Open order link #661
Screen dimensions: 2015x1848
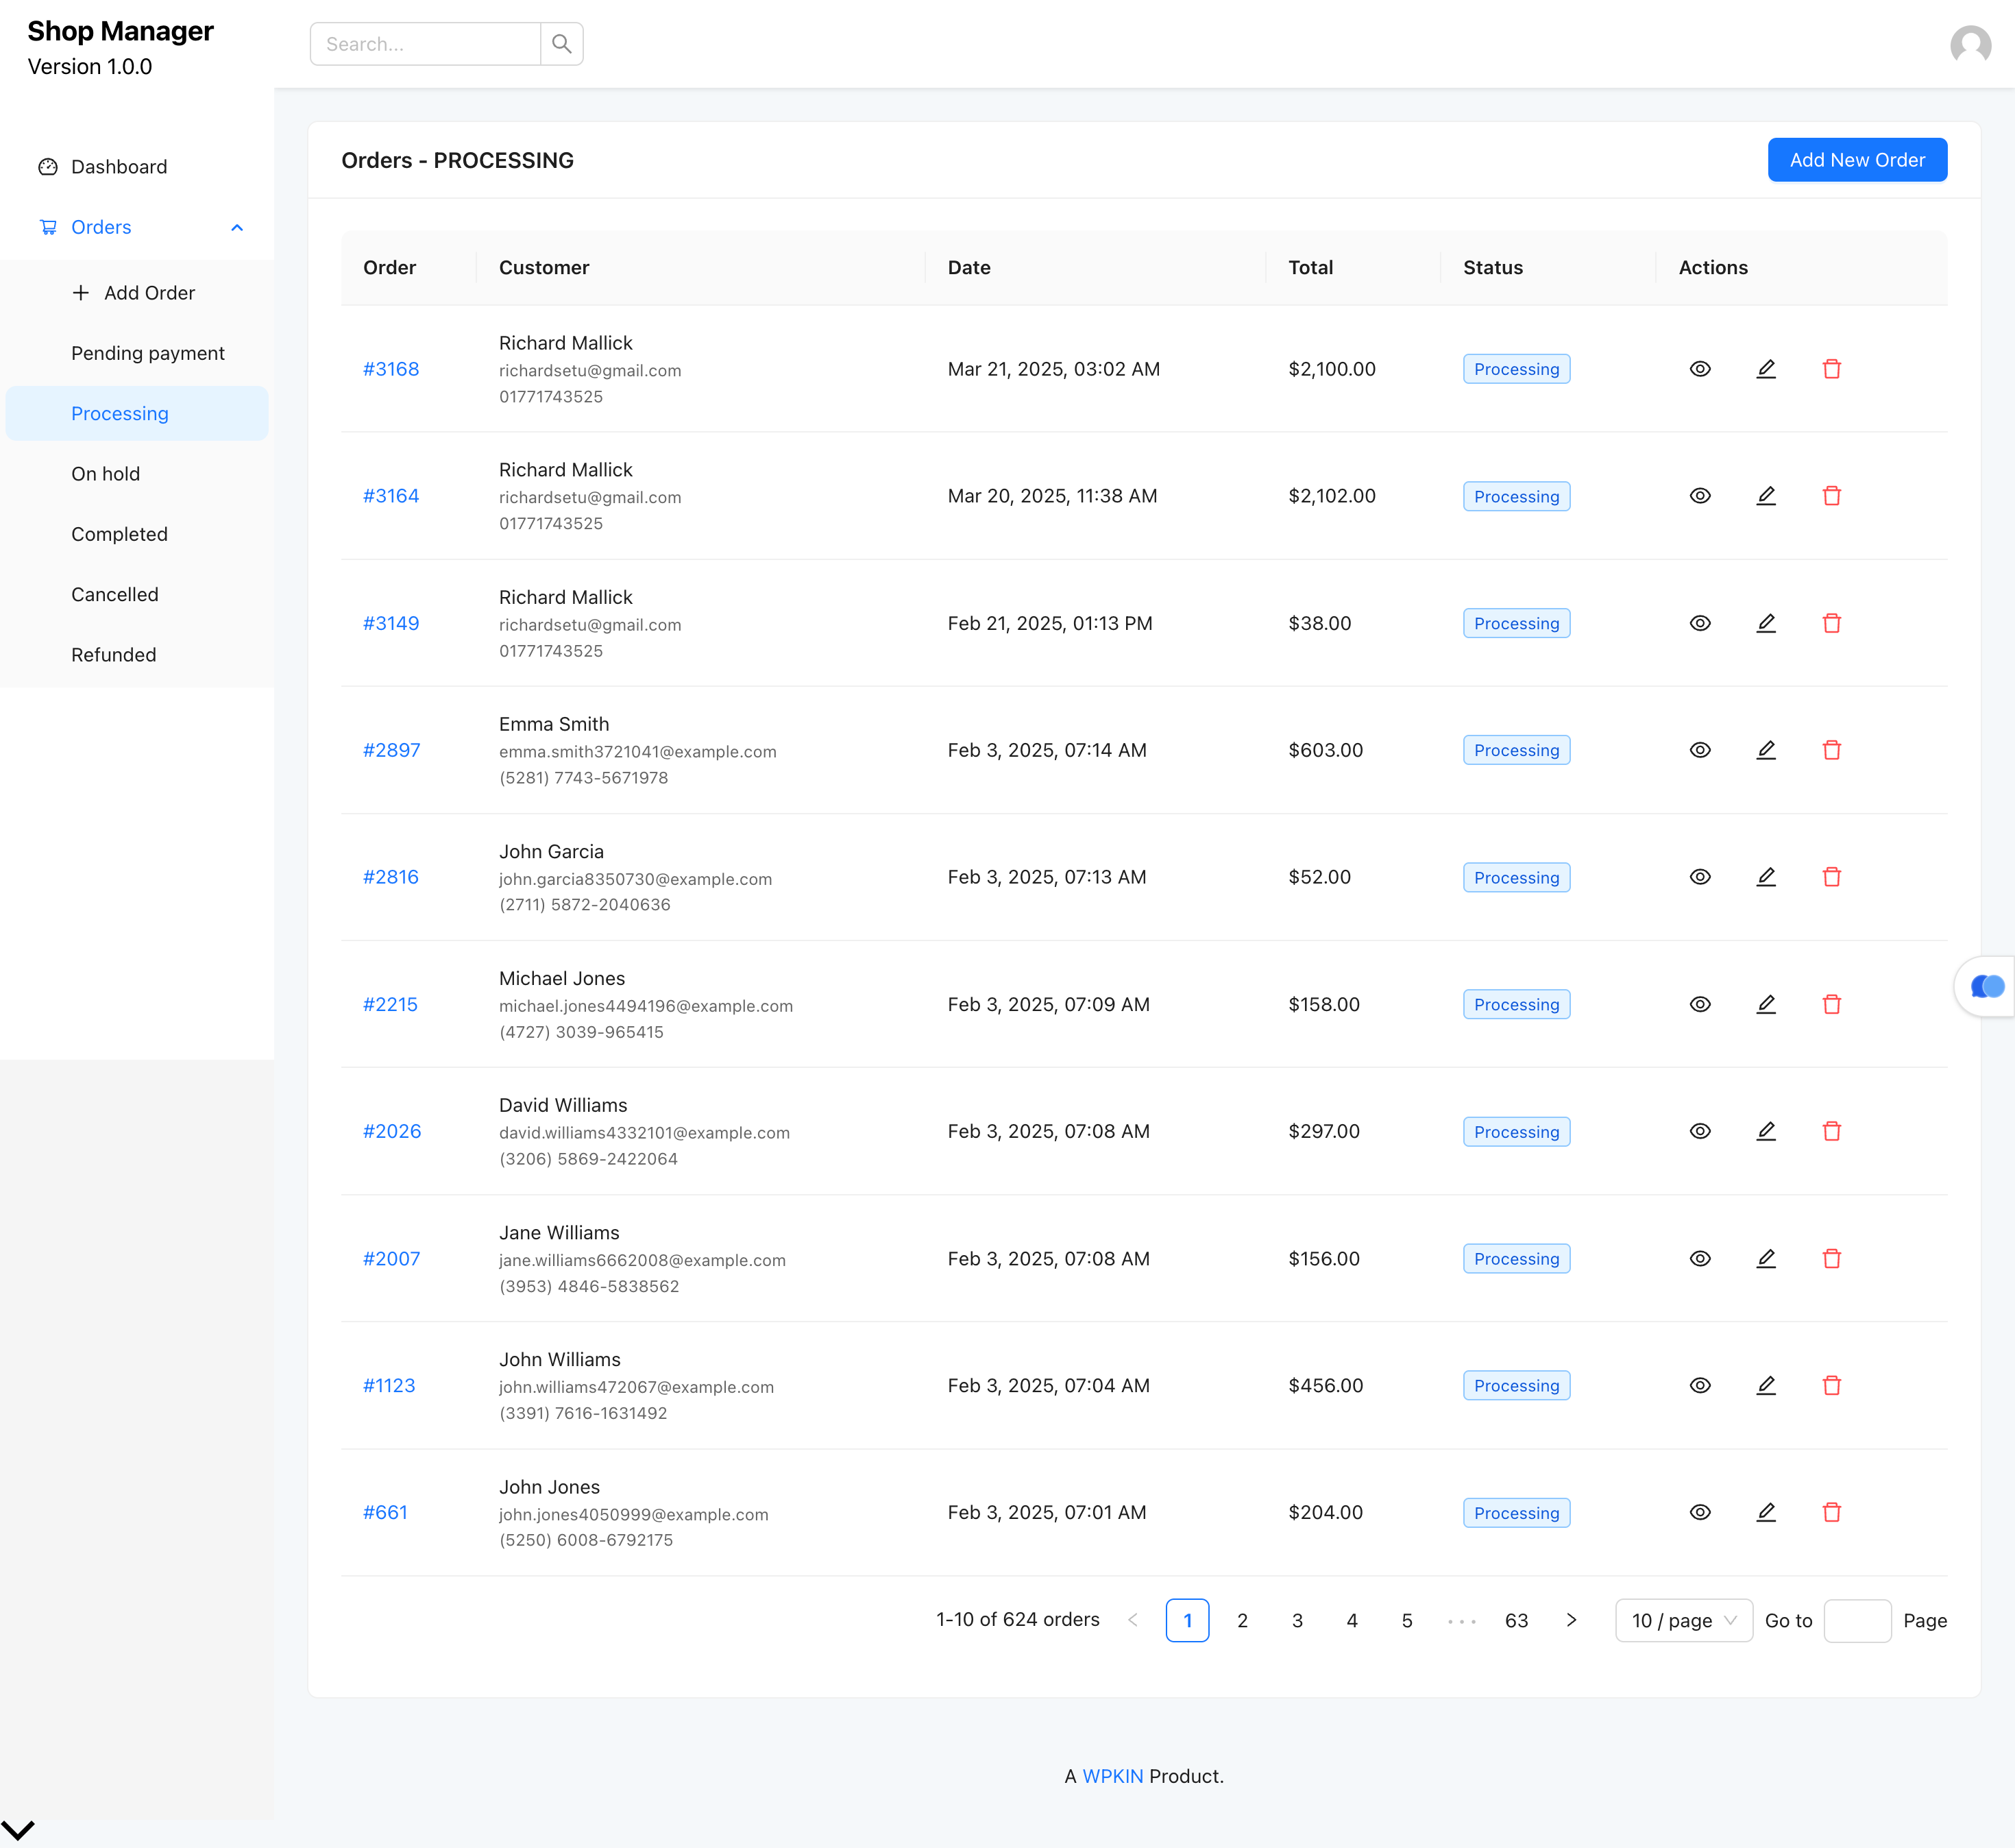coord(385,1512)
